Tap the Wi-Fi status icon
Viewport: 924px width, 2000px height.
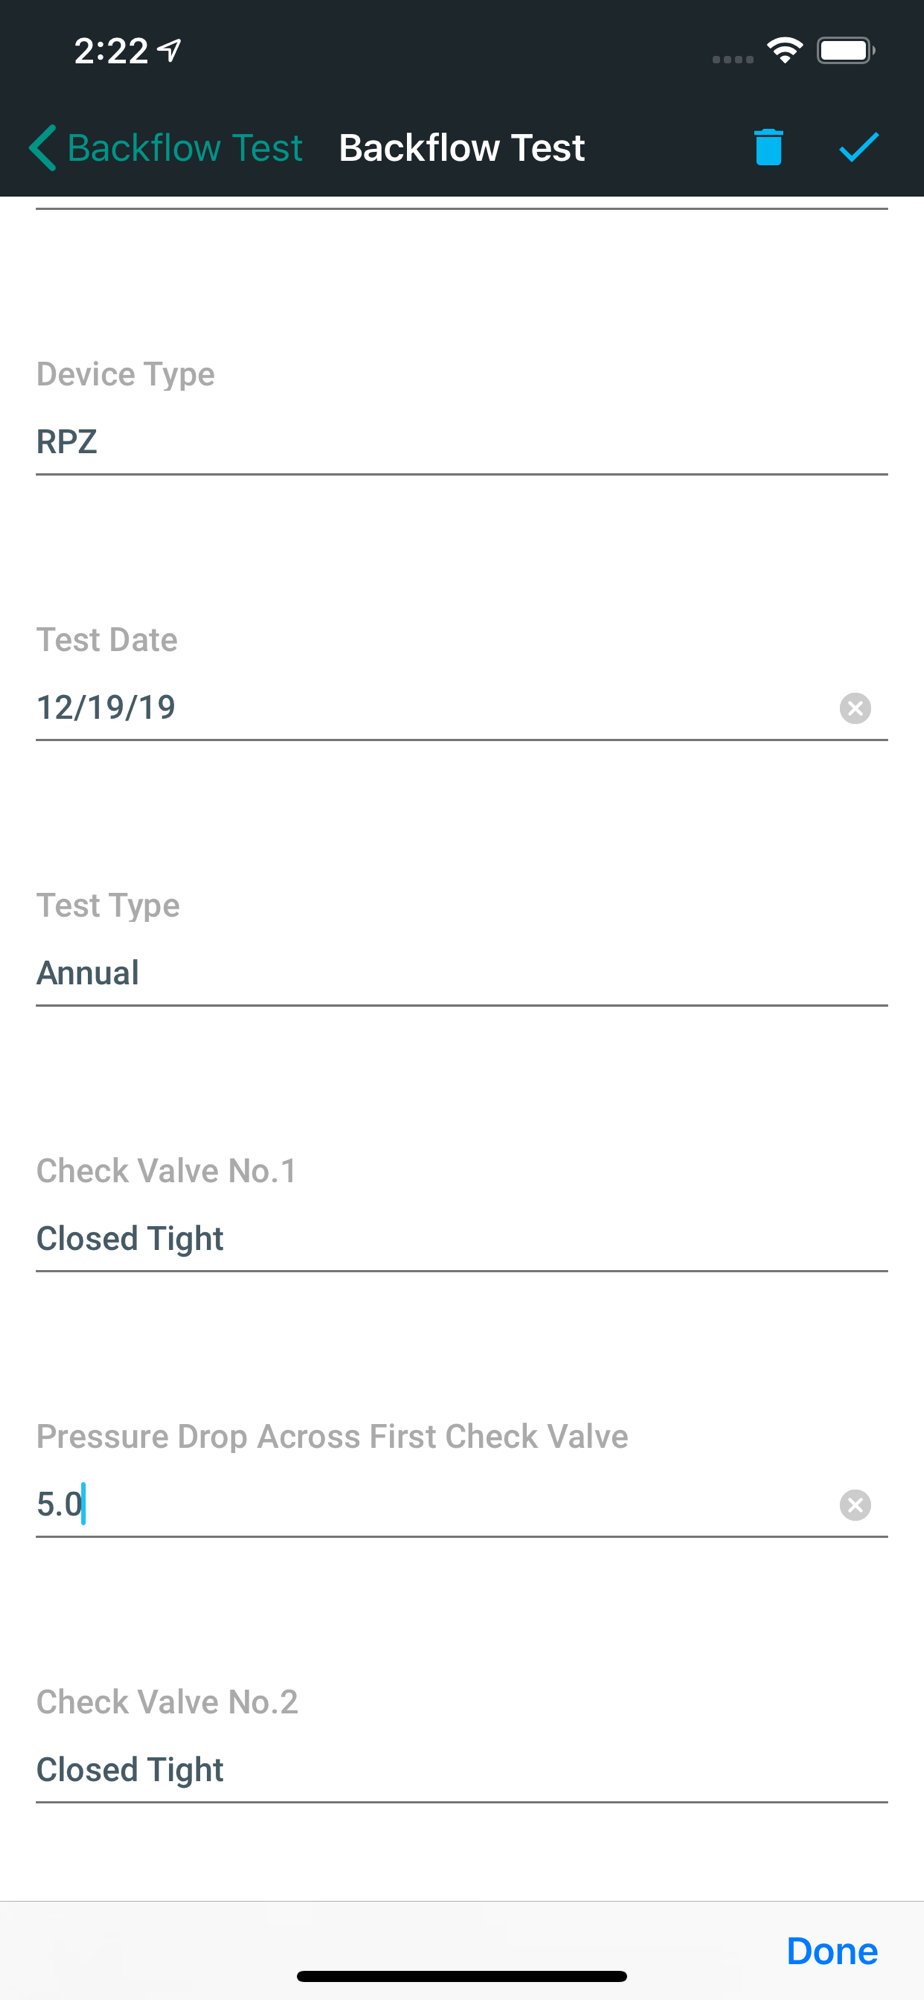click(x=785, y=50)
